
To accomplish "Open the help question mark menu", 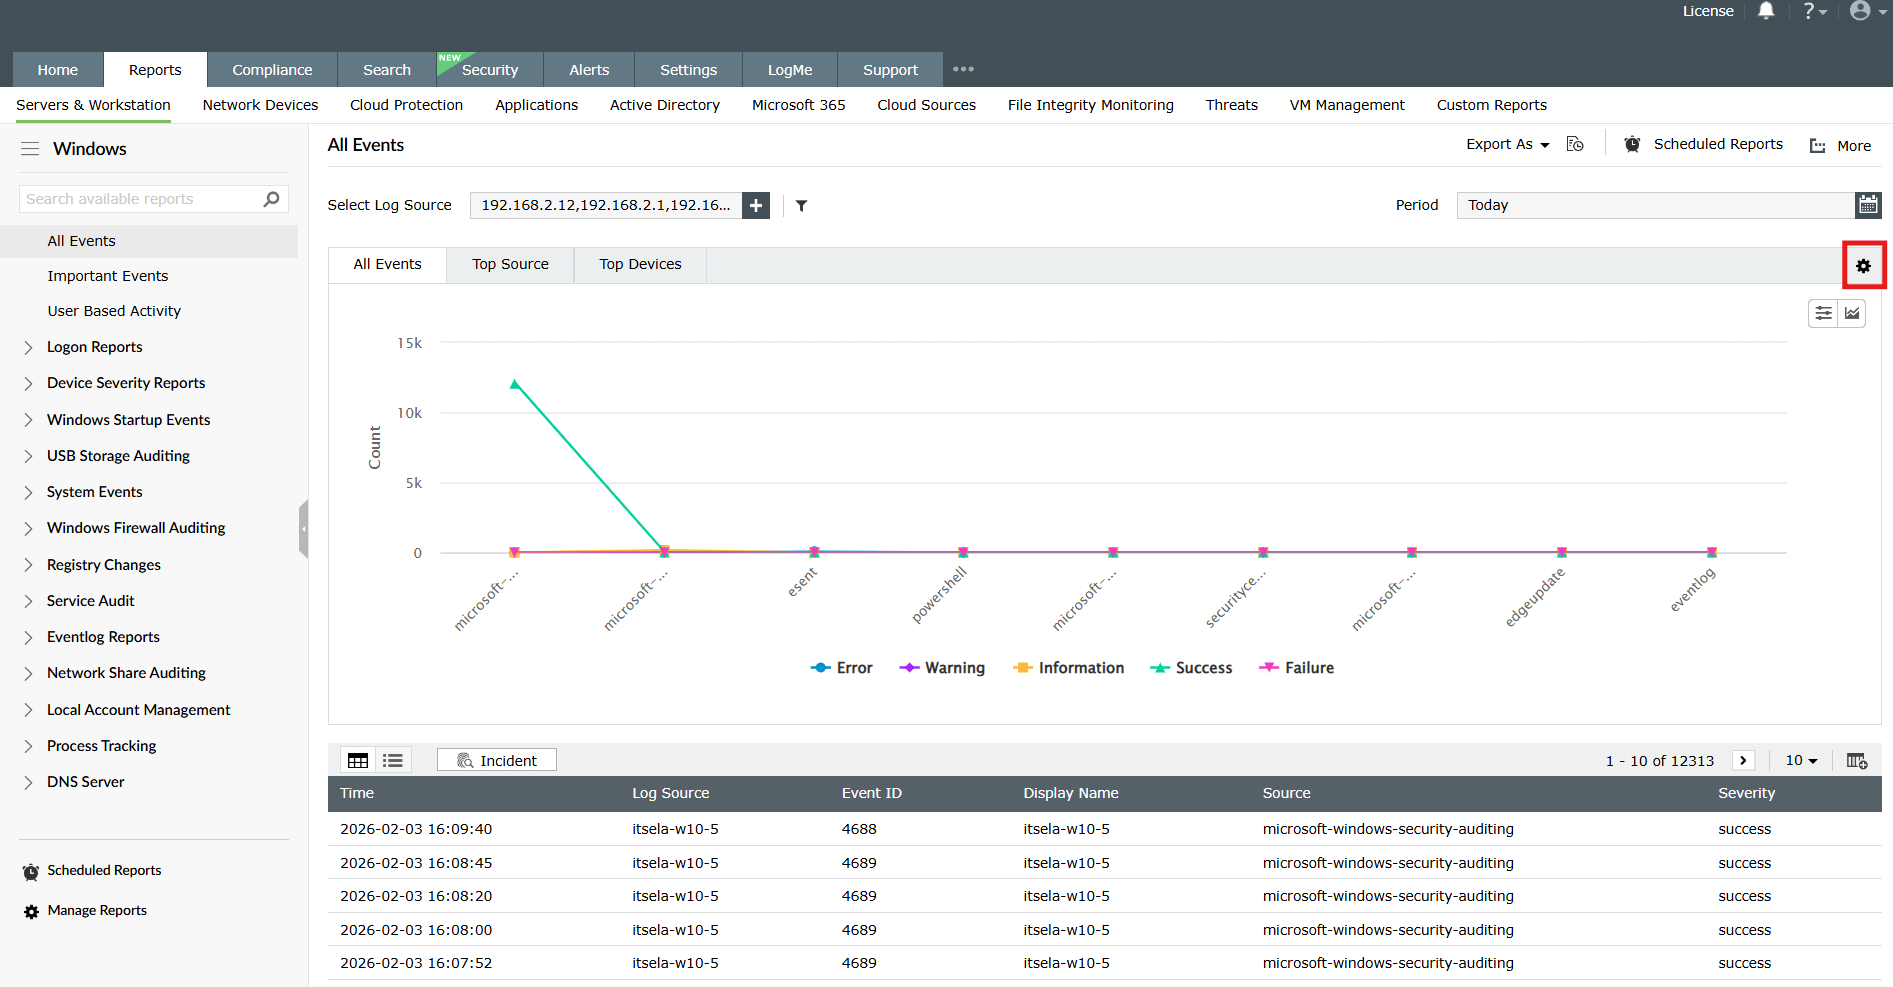I will click(x=1814, y=11).
